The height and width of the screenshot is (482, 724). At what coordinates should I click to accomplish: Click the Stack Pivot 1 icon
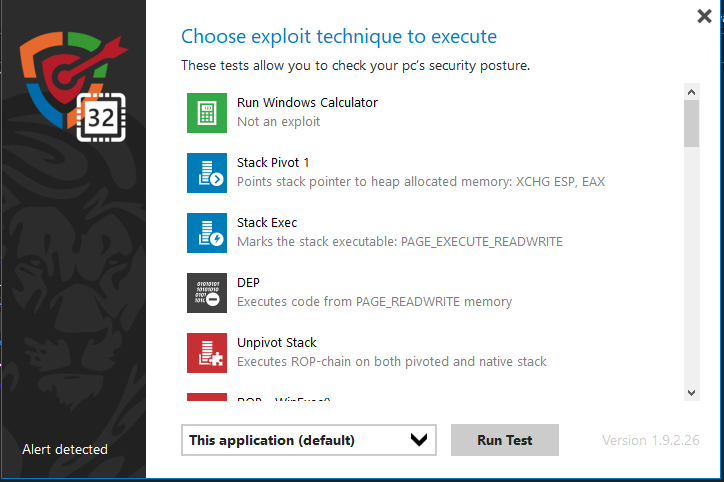207,172
